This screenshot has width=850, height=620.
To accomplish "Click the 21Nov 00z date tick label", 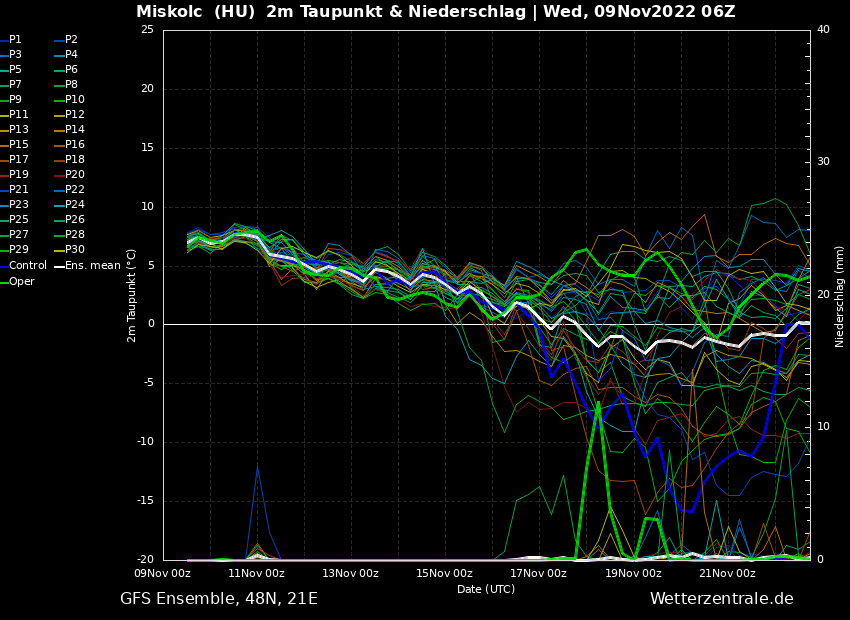I will 727,574.
